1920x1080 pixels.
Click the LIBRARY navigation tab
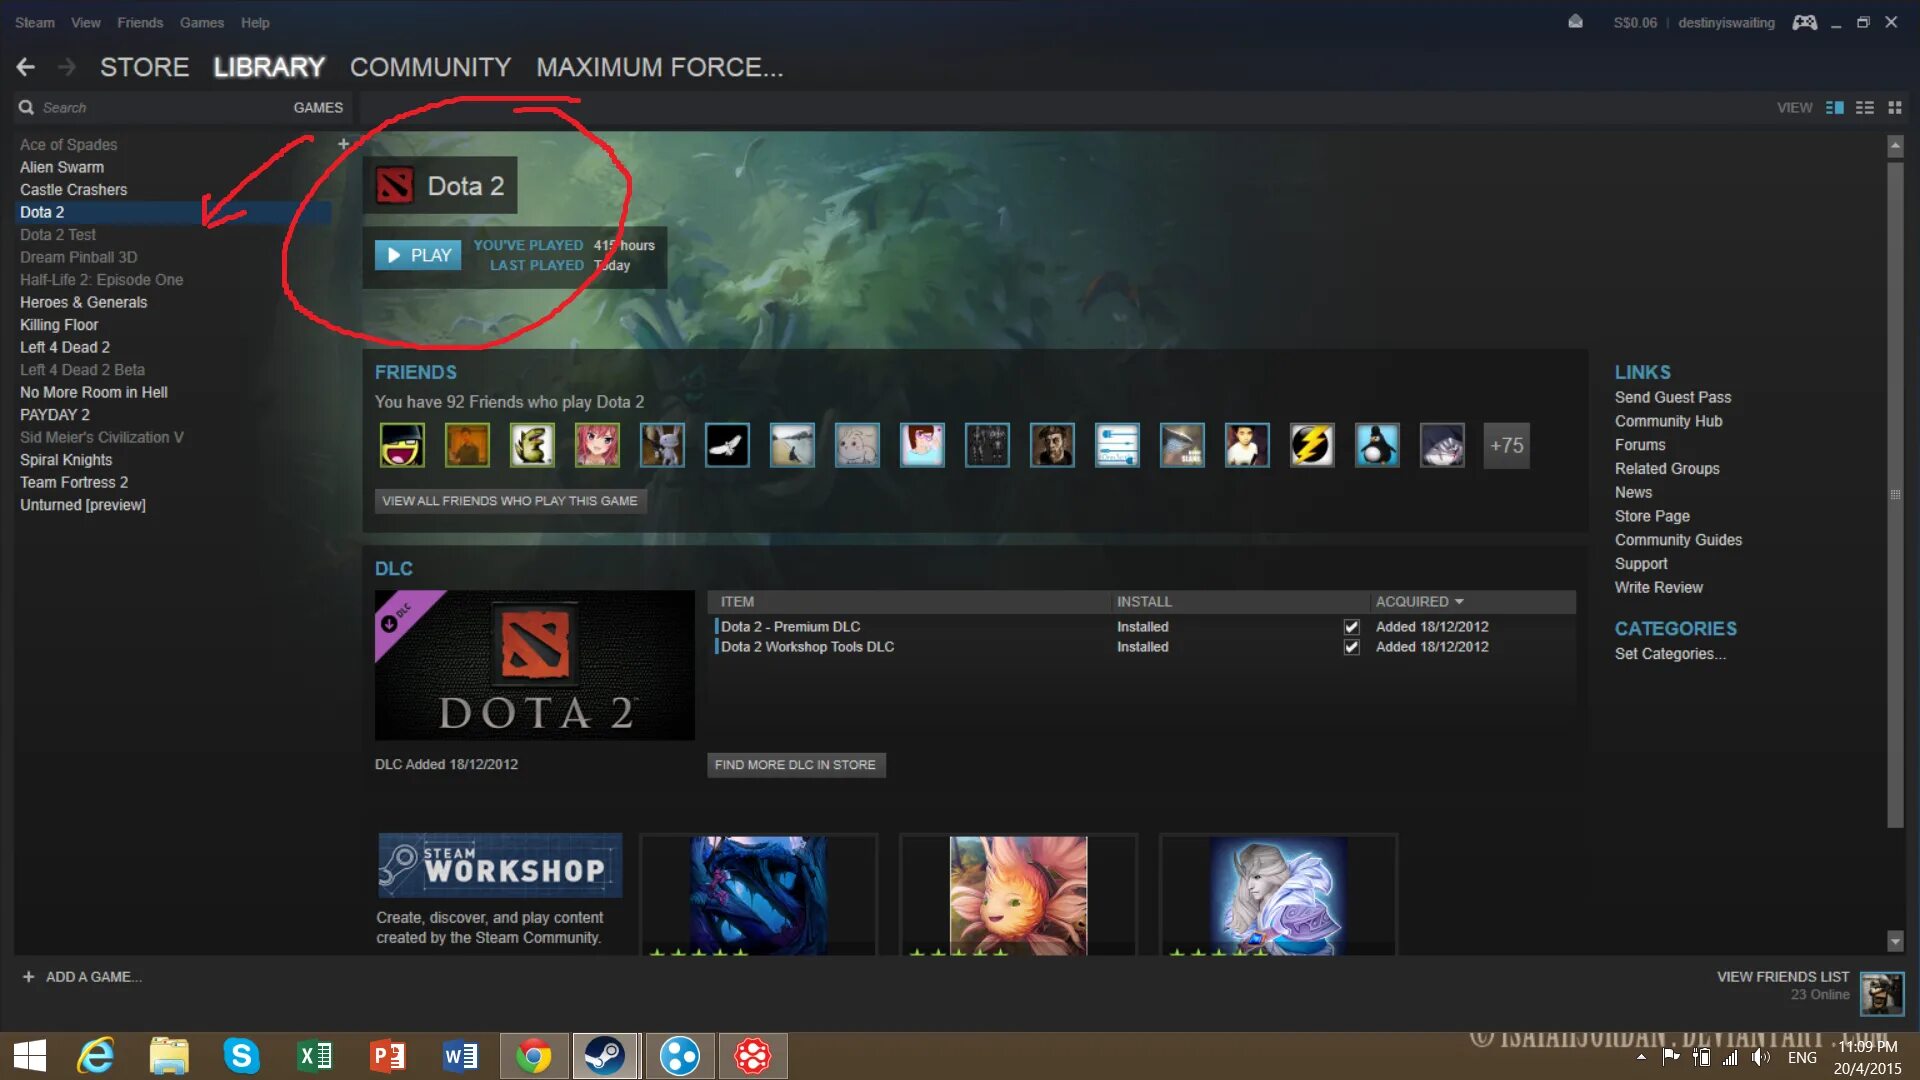click(269, 67)
